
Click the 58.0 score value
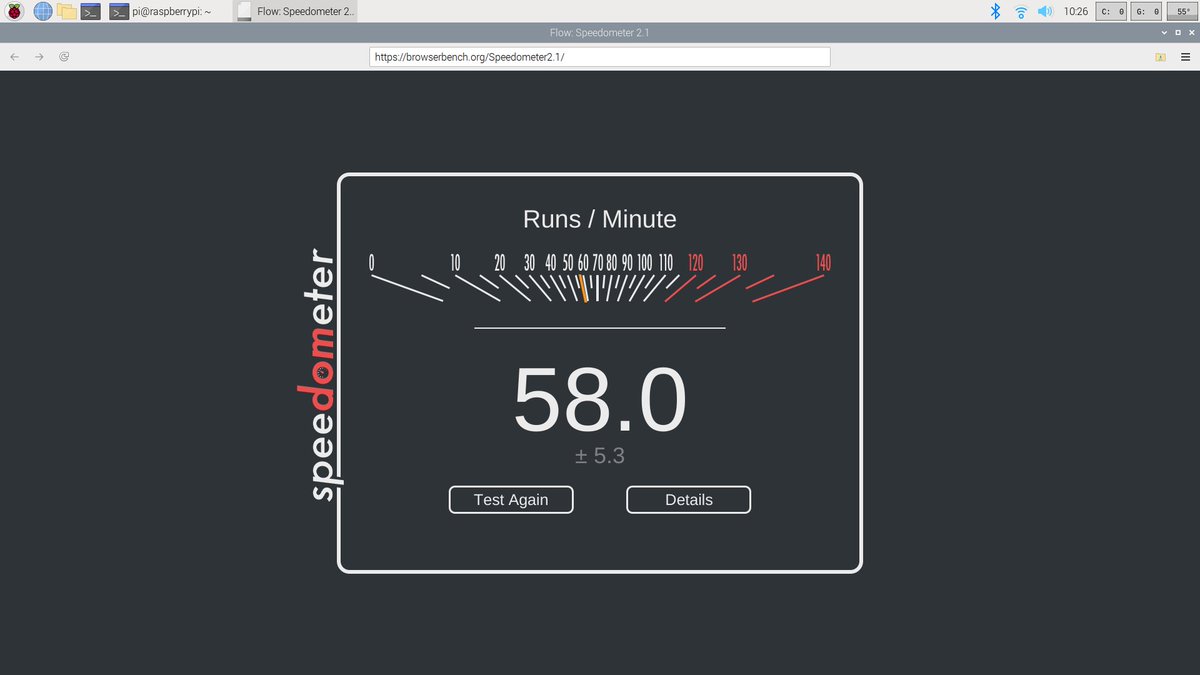click(600, 400)
